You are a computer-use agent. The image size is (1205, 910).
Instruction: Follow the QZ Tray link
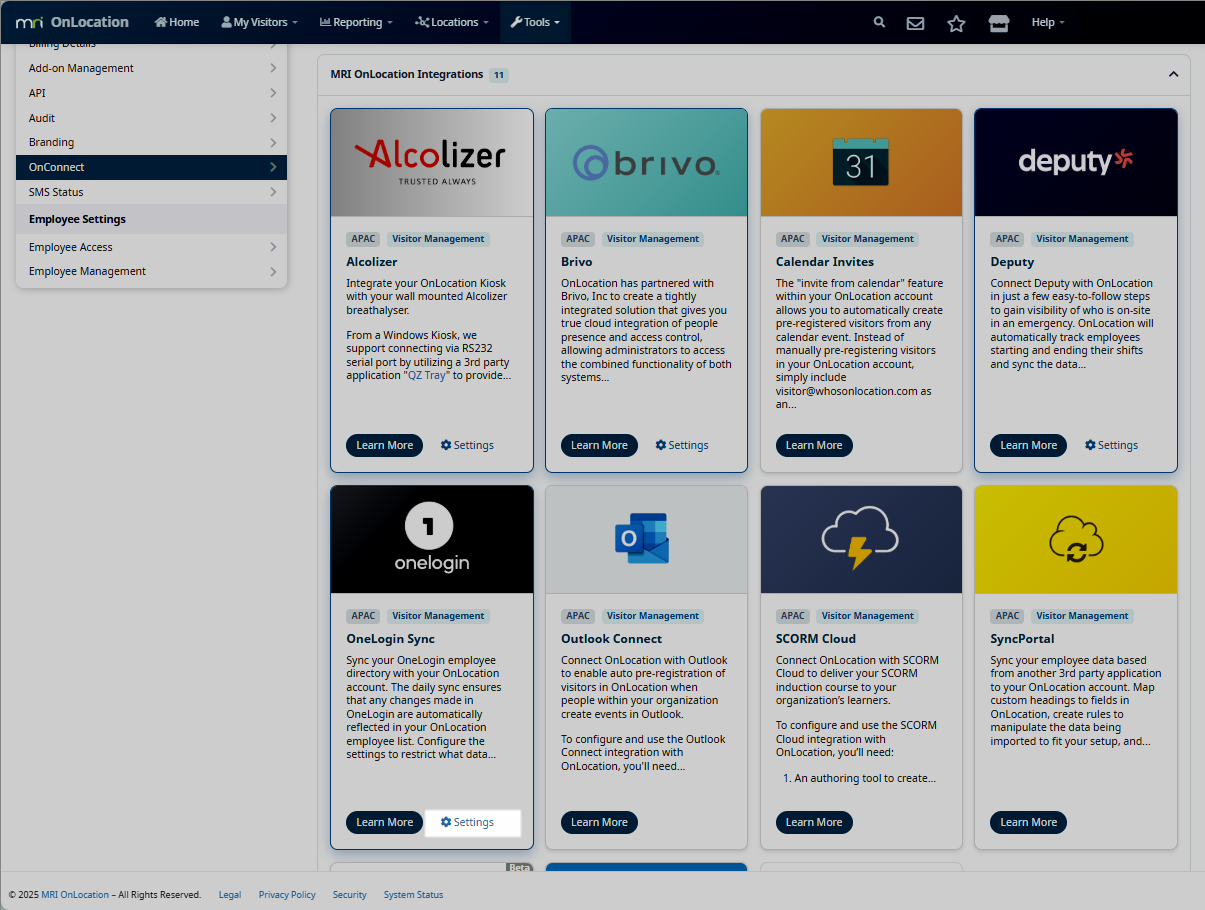click(x=427, y=375)
